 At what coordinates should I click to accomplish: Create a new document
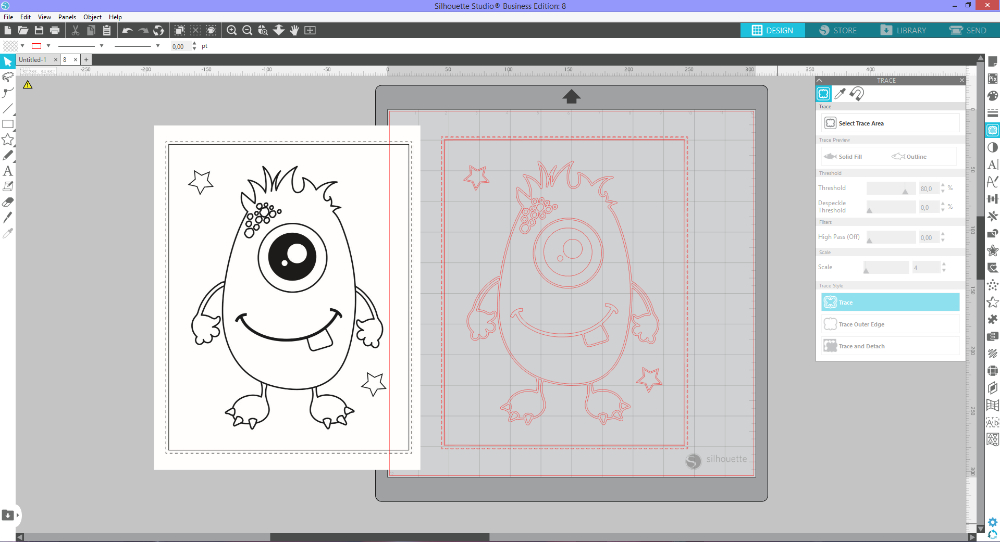(x=8, y=30)
